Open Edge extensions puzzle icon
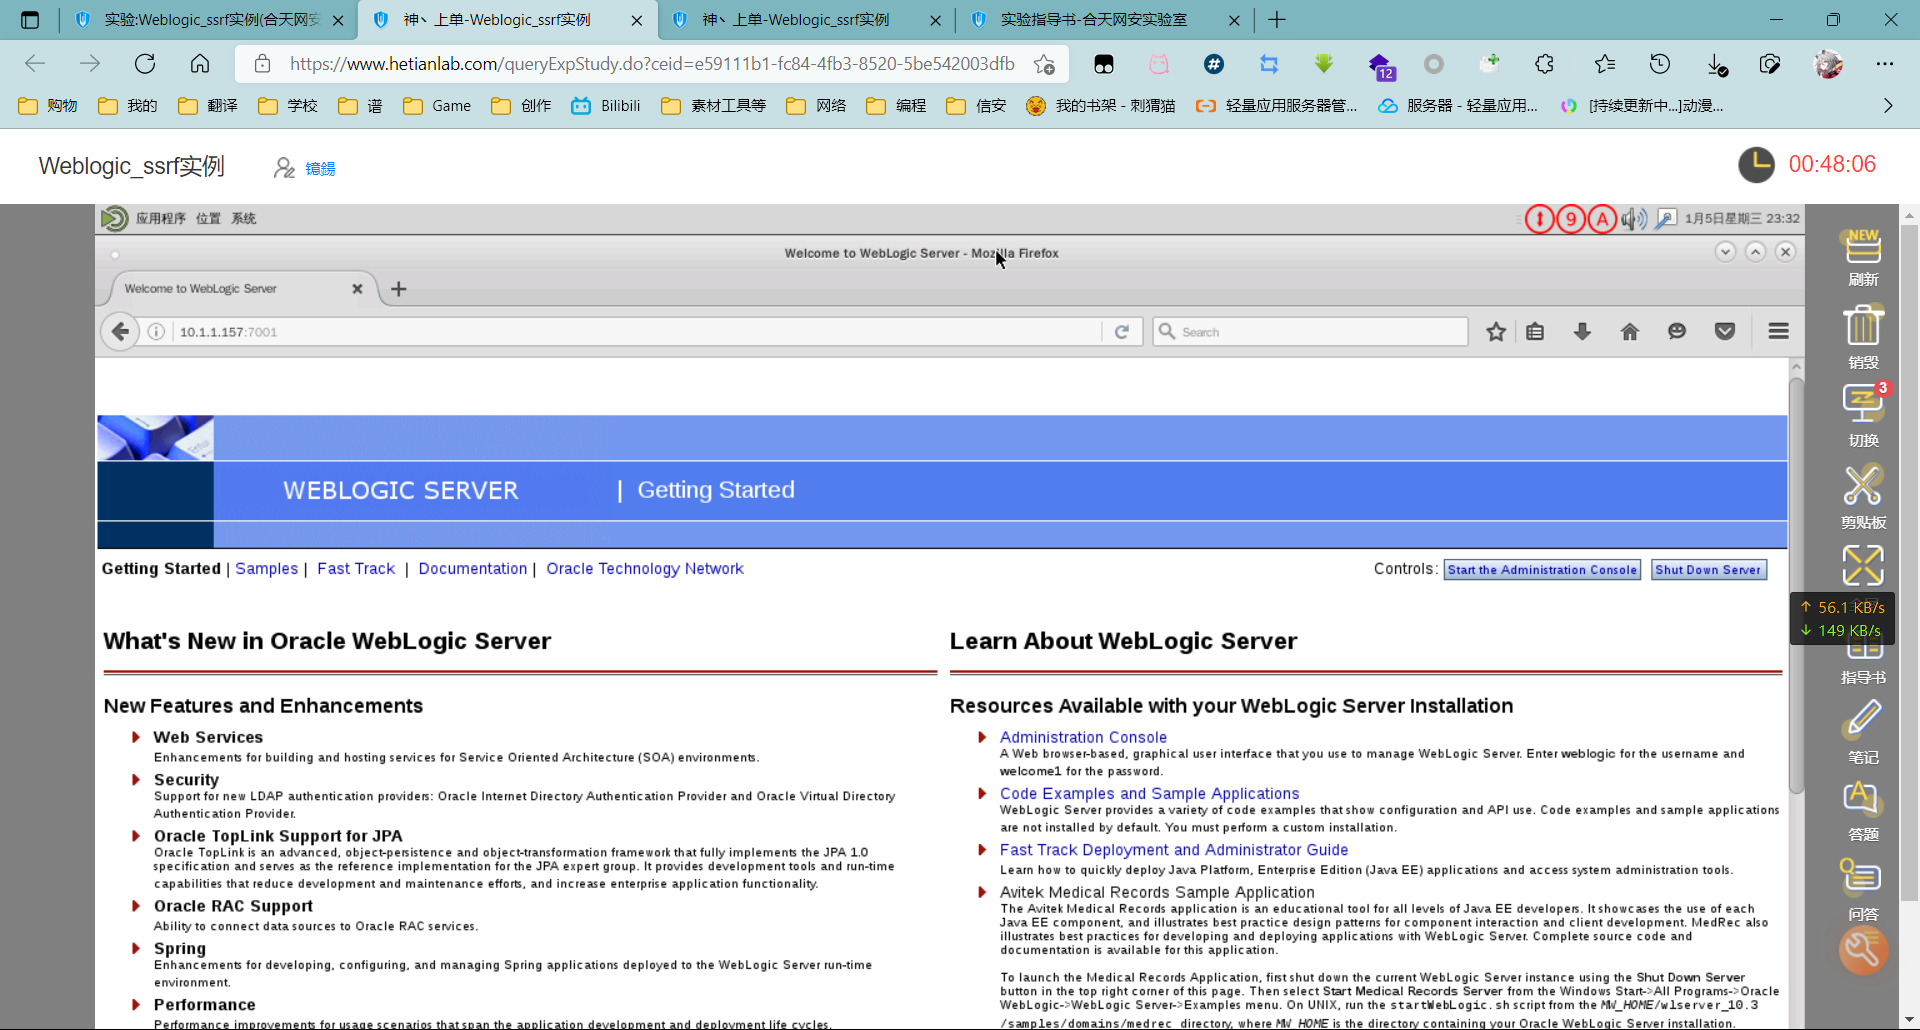 1544,64
